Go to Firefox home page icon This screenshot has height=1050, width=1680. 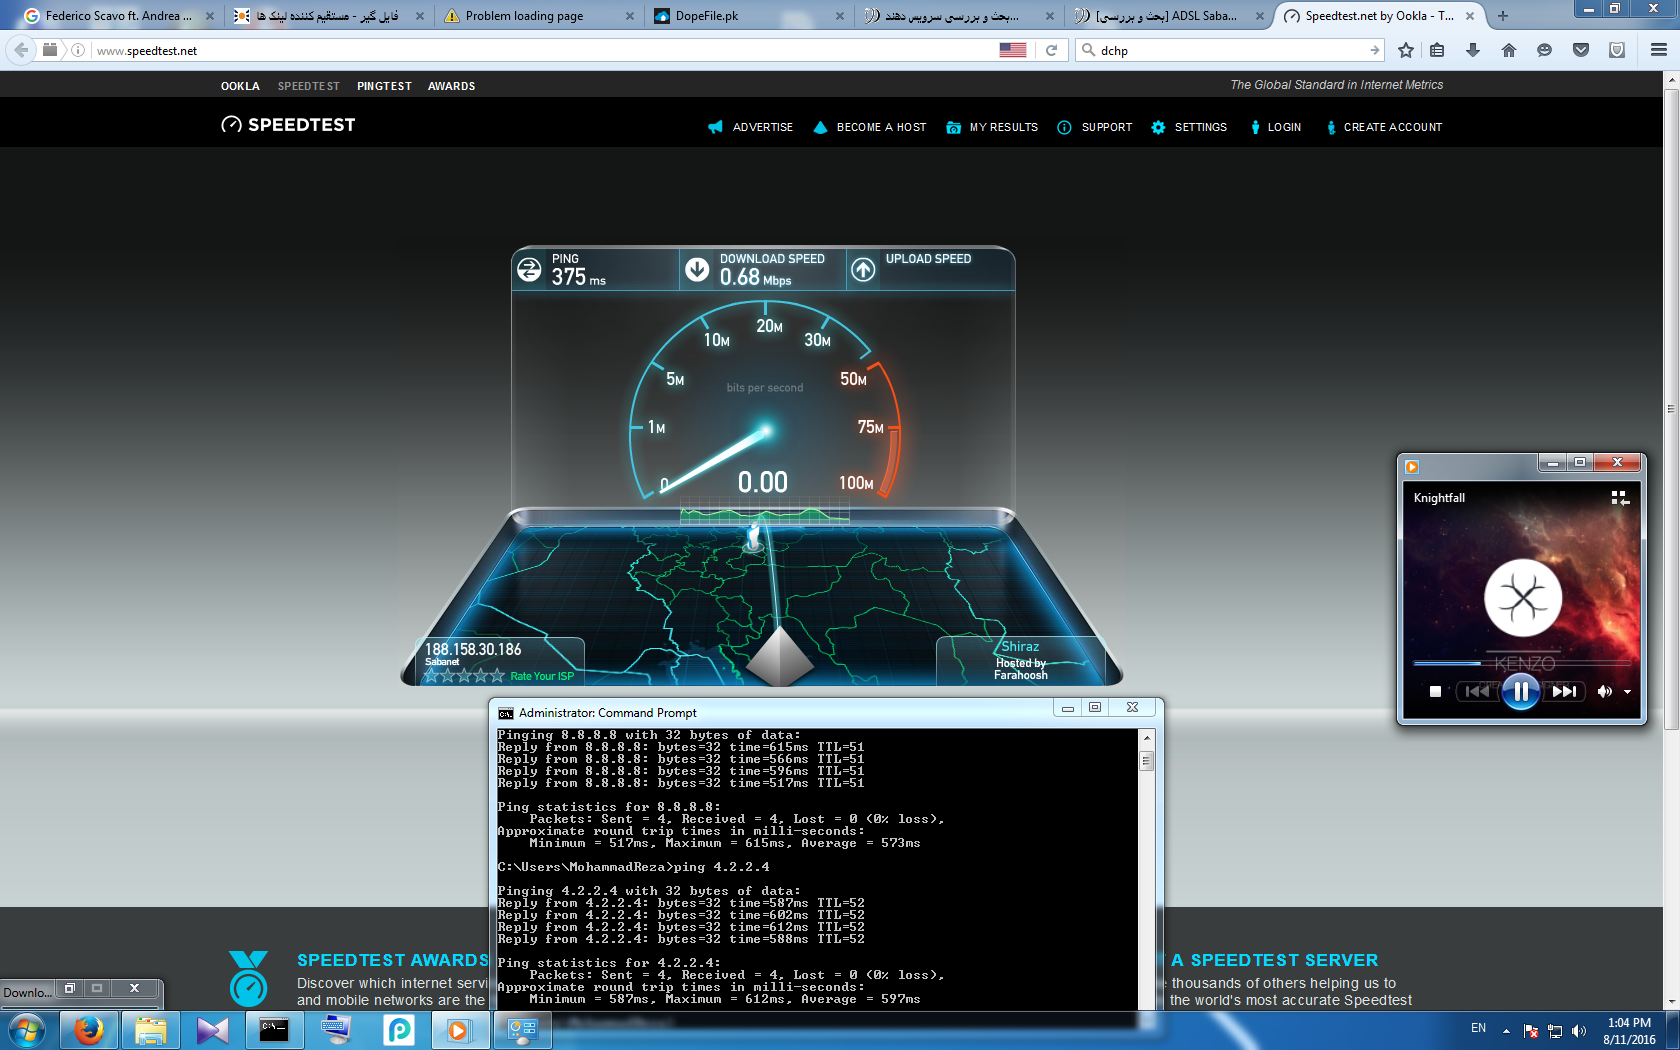tap(1509, 50)
